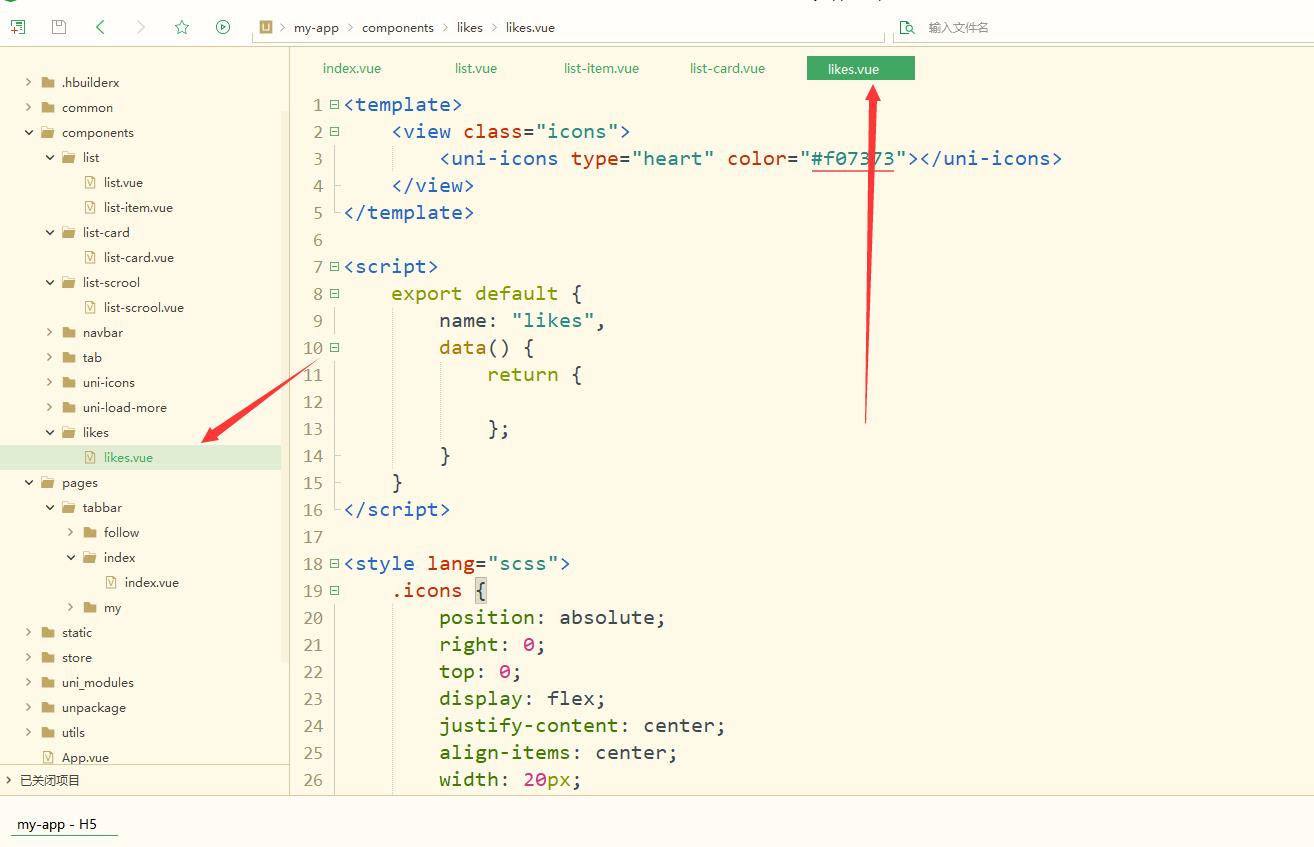
Task: Switch to the list.vue tab
Action: 476,69
